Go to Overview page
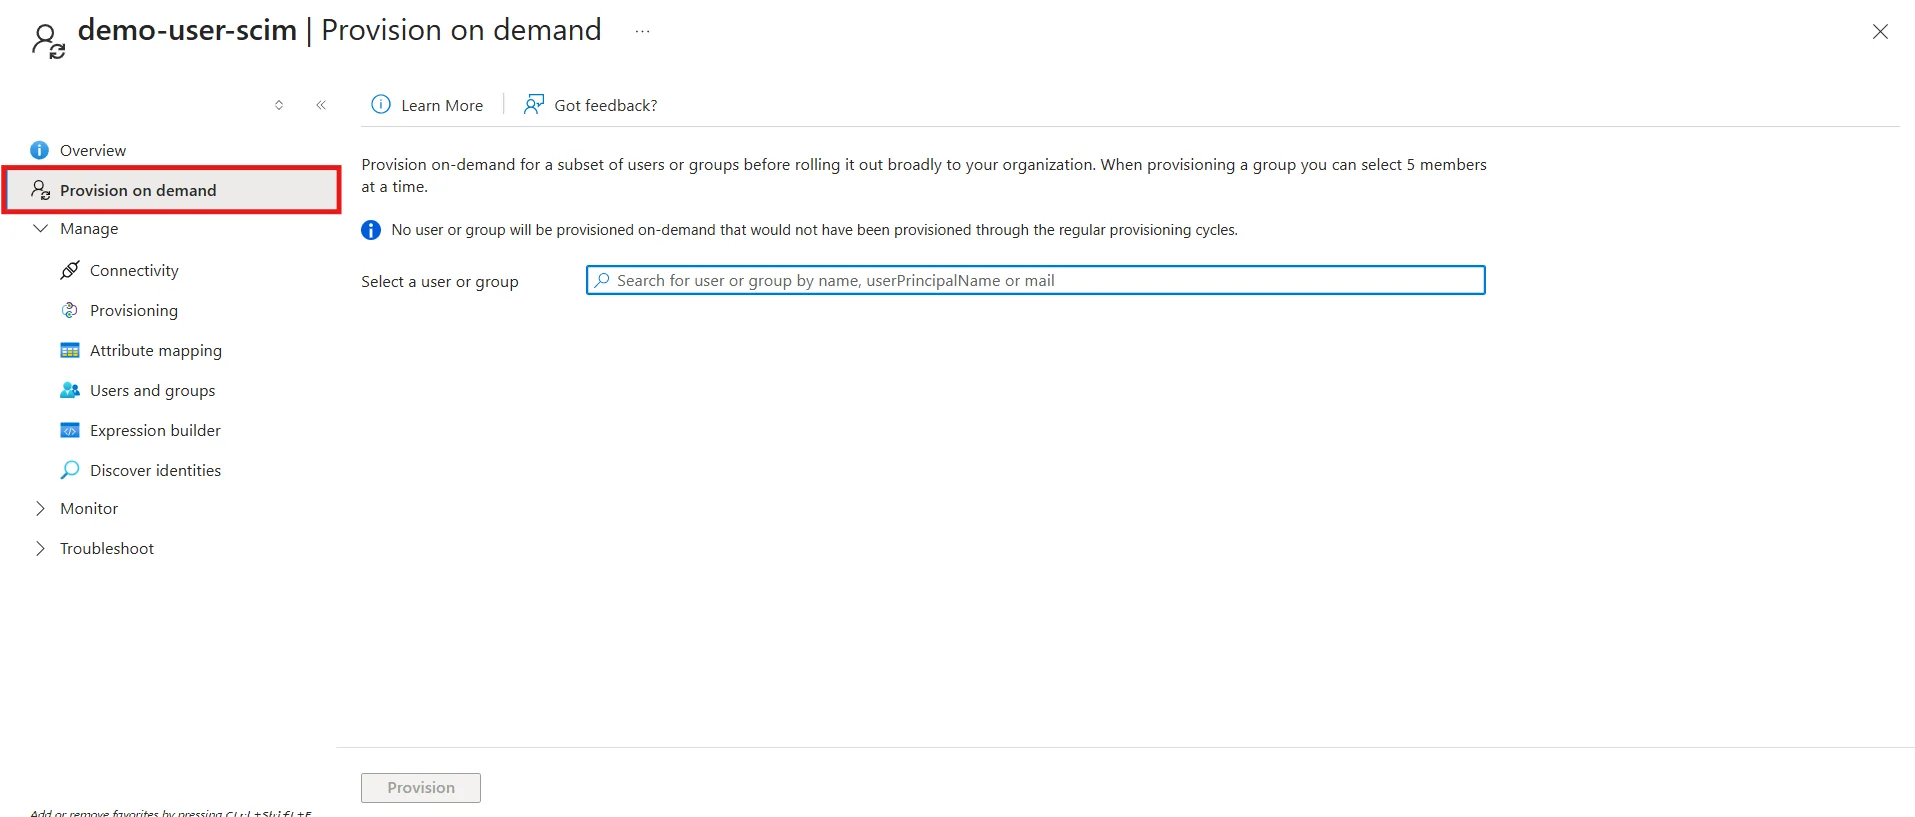Screen dimensions: 1915x817 pyautogui.click(x=93, y=150)
